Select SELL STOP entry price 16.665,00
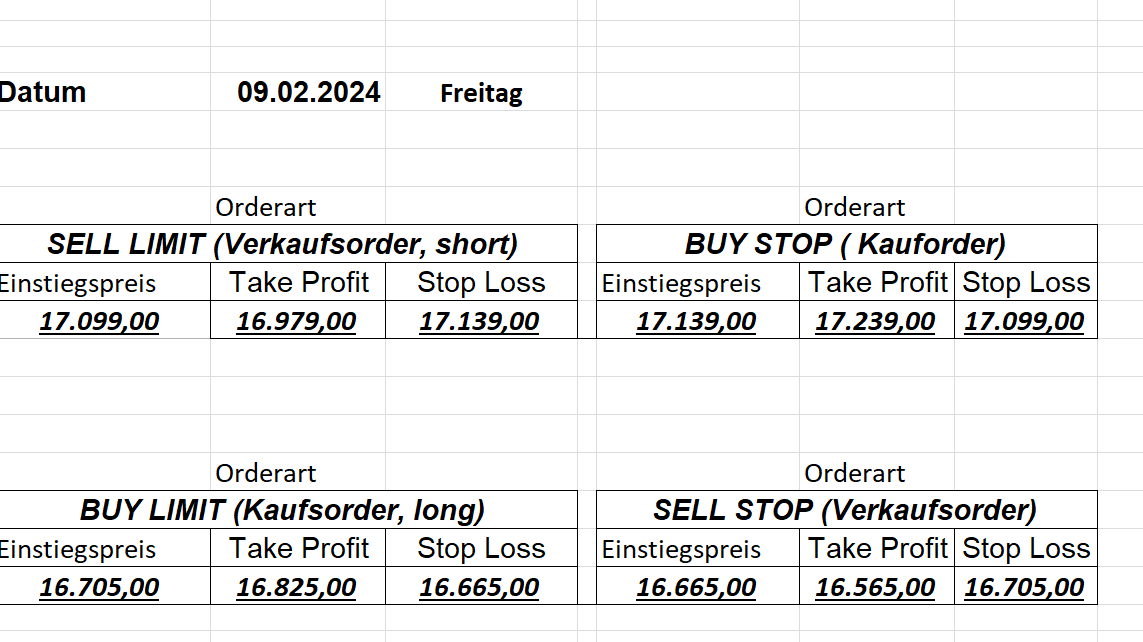 coord(696,588)
